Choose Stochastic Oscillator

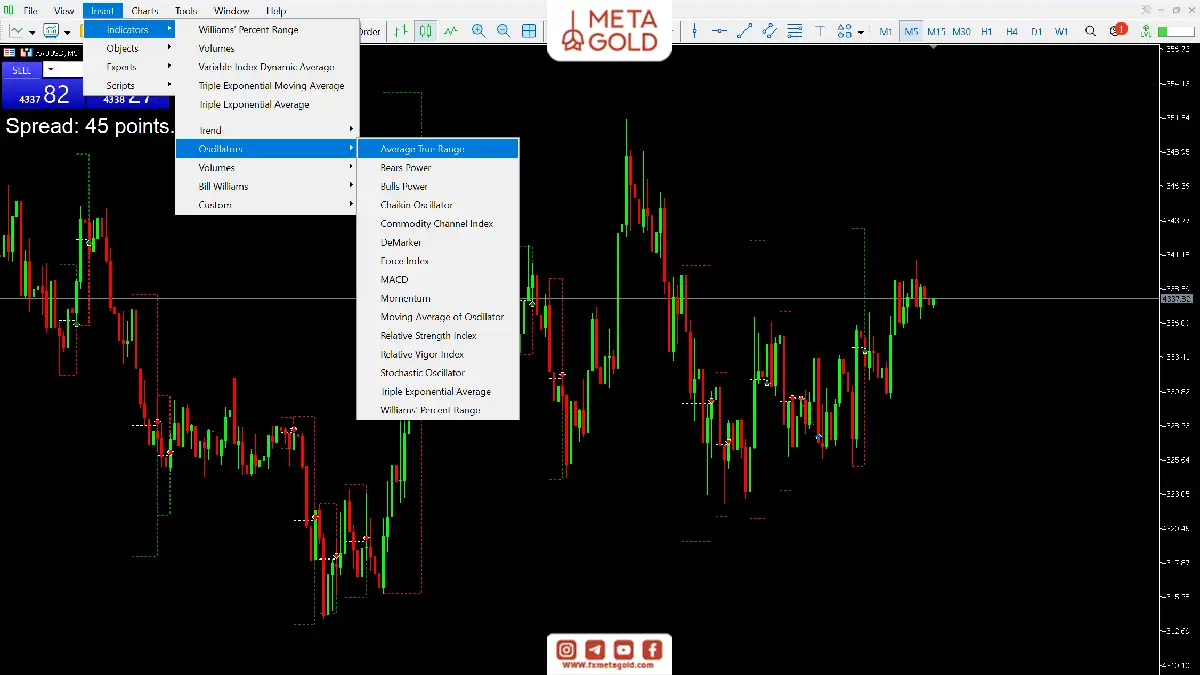pyautogui.click(x=438, y=373)
